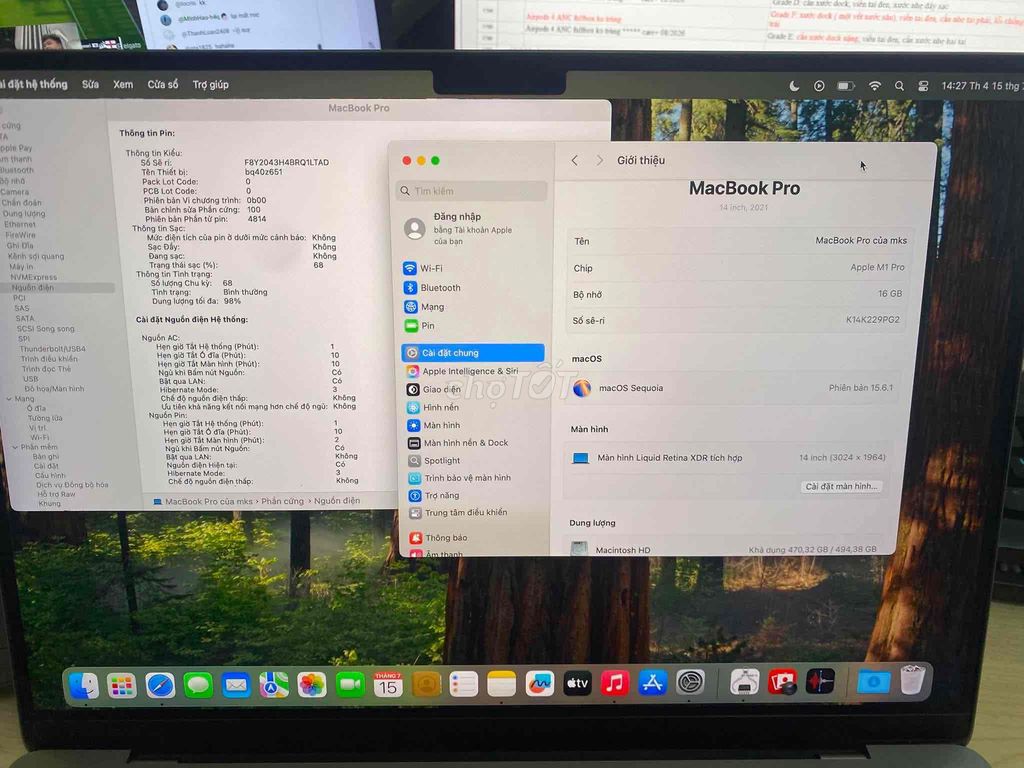Click Phần cứng in System Information path bar
Viewport: 1024px width, 768px height.
point(282,501)
